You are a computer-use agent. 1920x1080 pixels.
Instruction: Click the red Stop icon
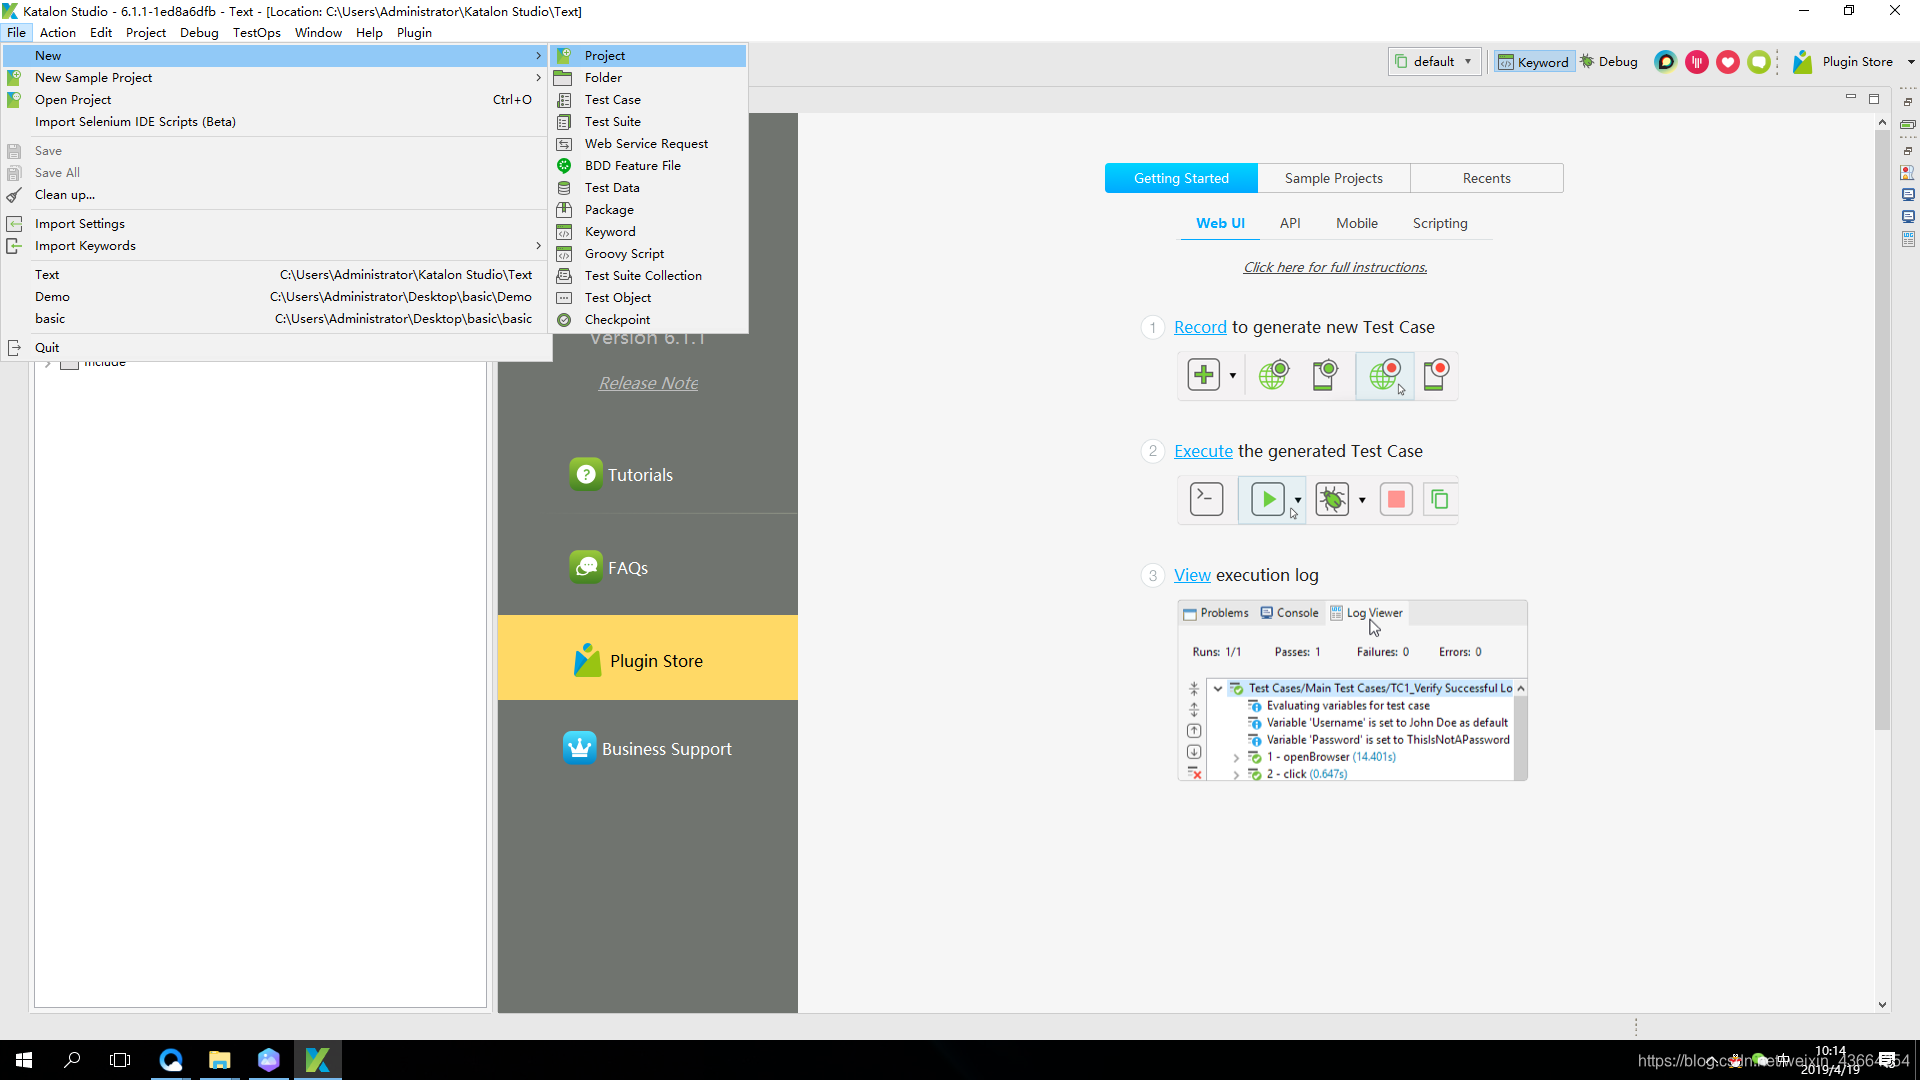pyautogui.click(x=1396, y=499)
